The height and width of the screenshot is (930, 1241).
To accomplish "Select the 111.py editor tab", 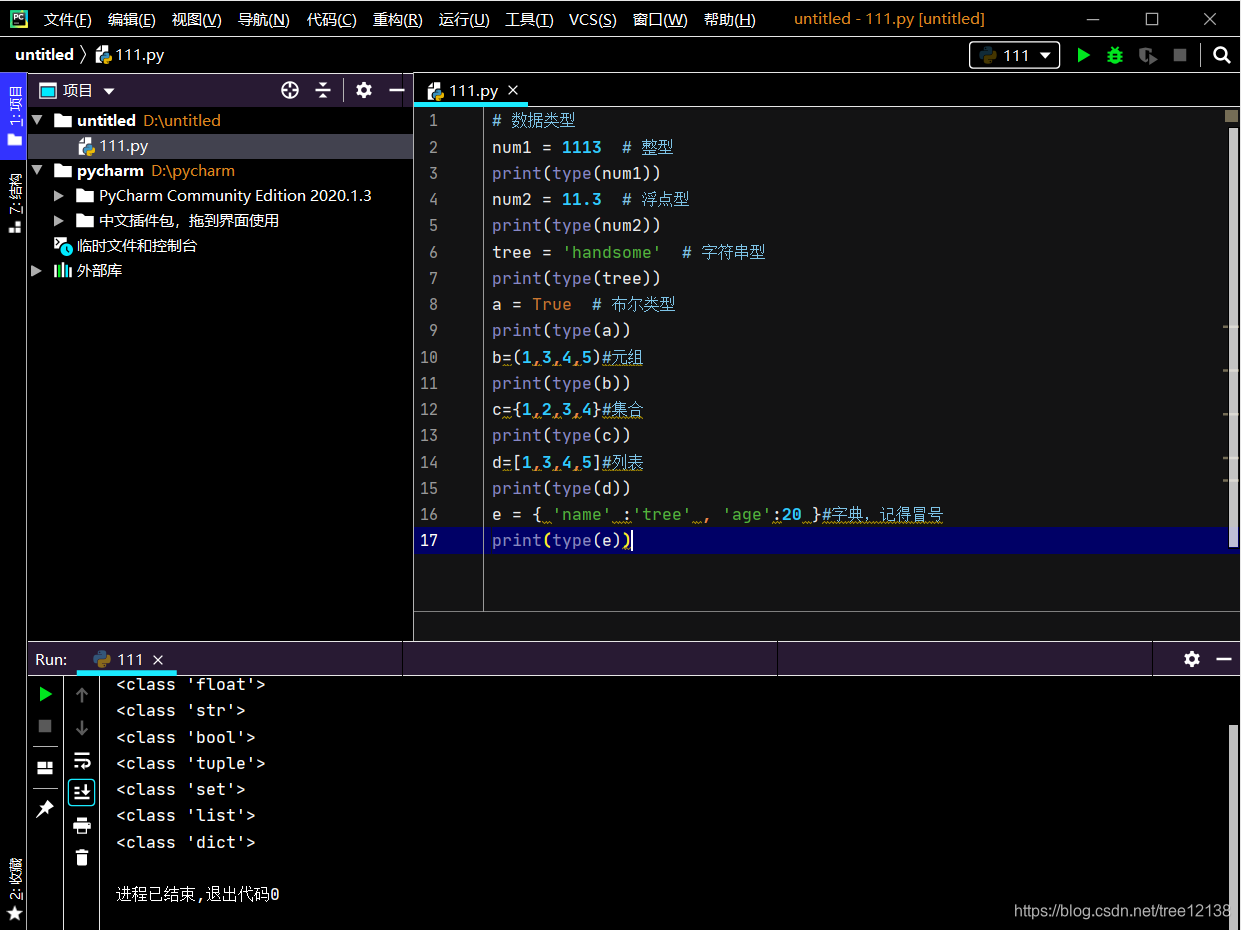I will click(473, 90).
